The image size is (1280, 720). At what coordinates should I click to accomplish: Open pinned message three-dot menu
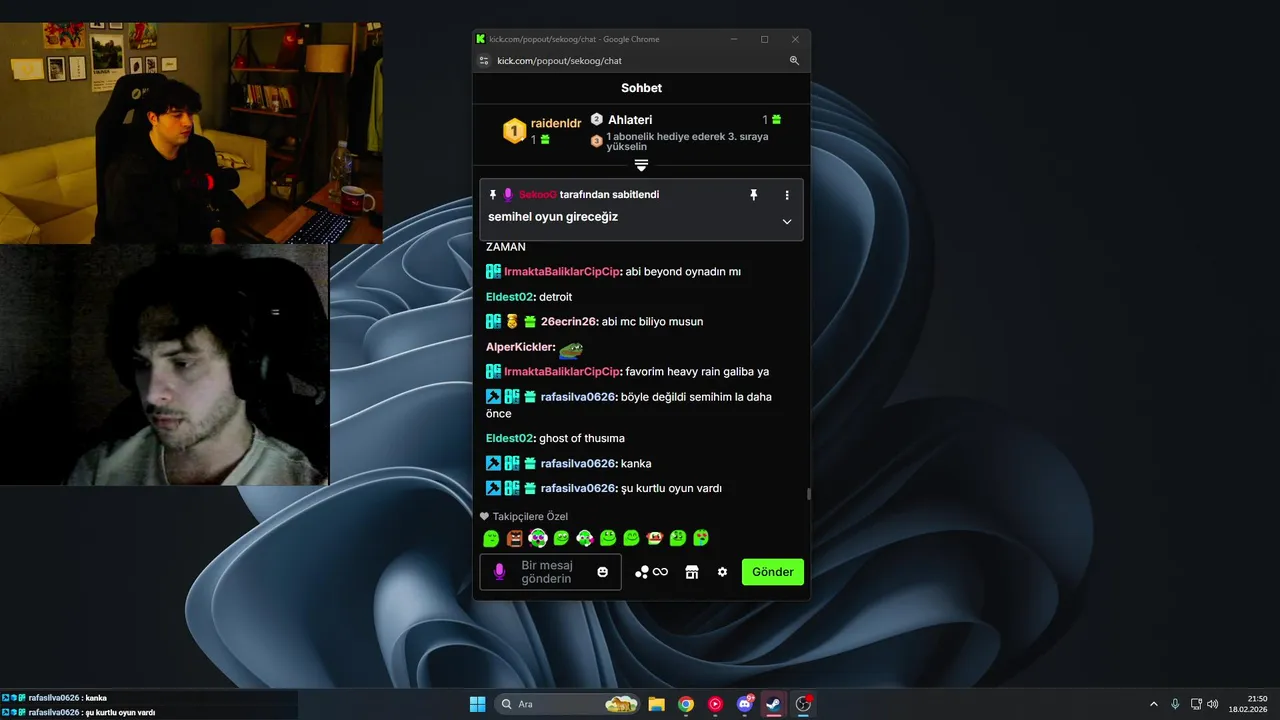tap(787, 195)
